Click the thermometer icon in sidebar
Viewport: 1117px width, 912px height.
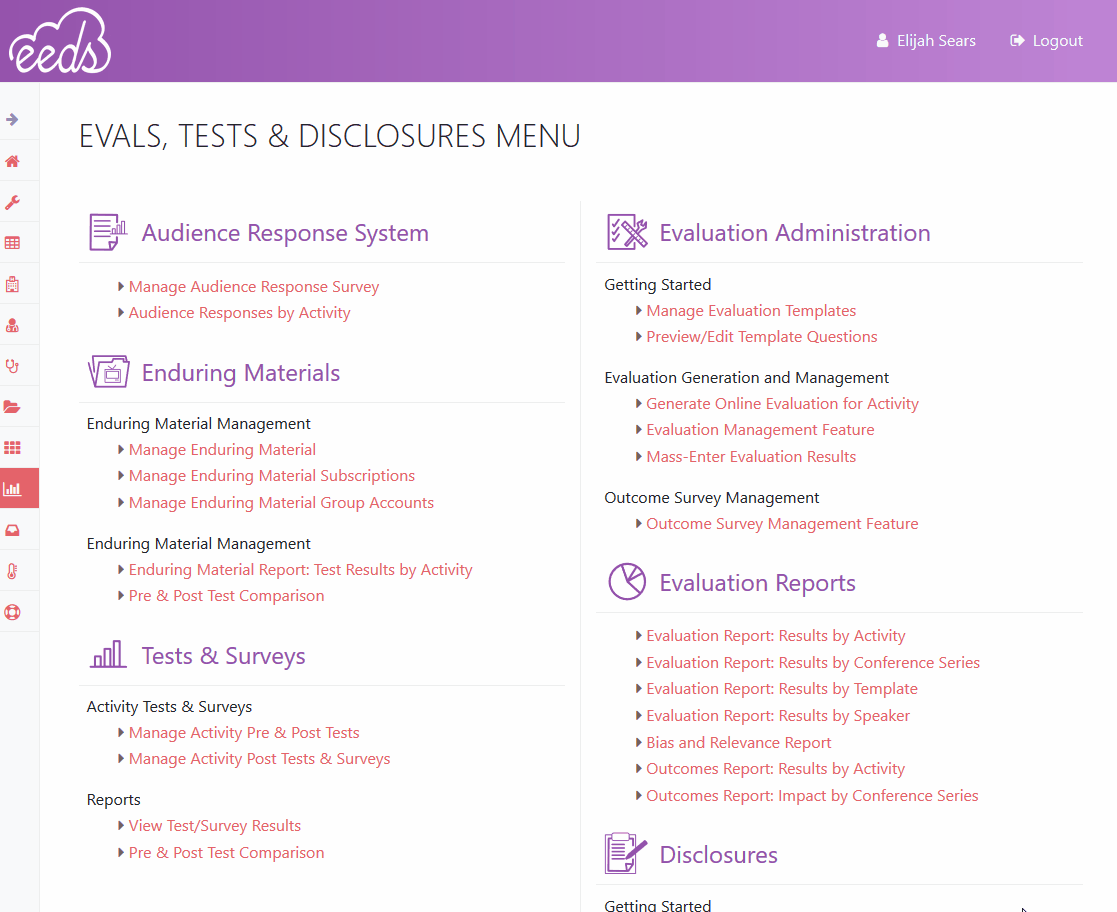[14, 570]
